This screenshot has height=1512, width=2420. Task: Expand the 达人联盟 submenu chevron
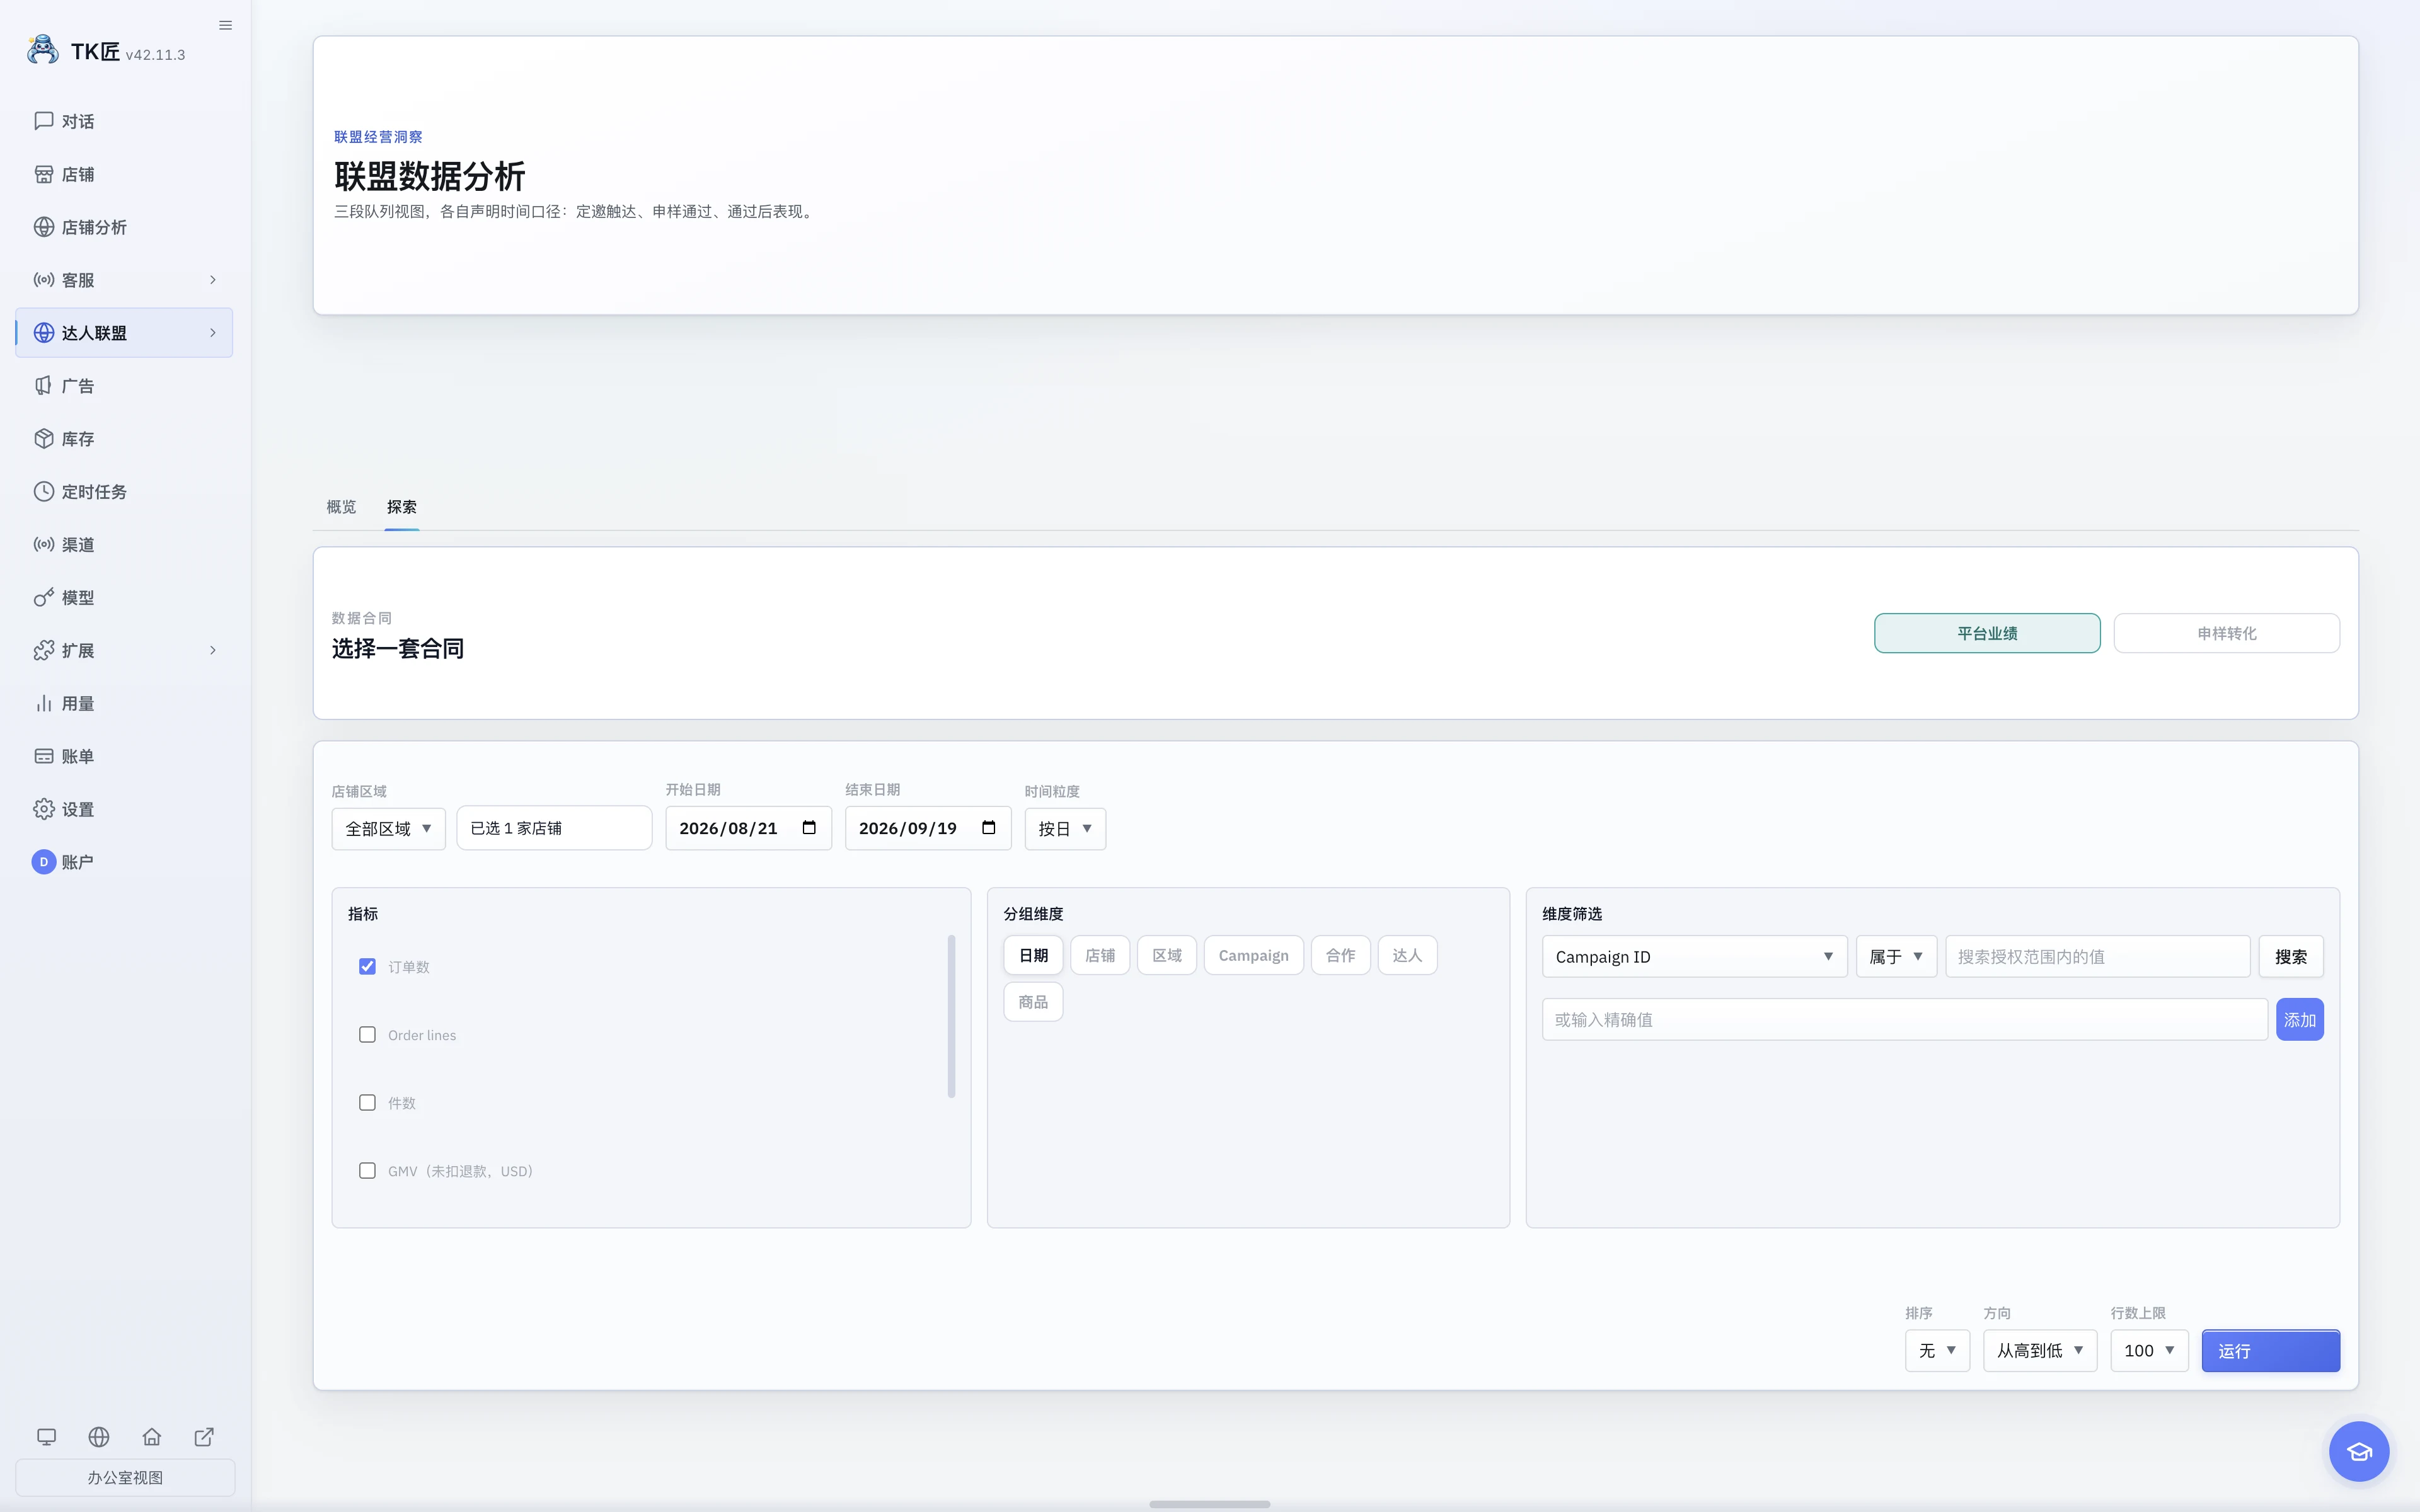[213, 333]
